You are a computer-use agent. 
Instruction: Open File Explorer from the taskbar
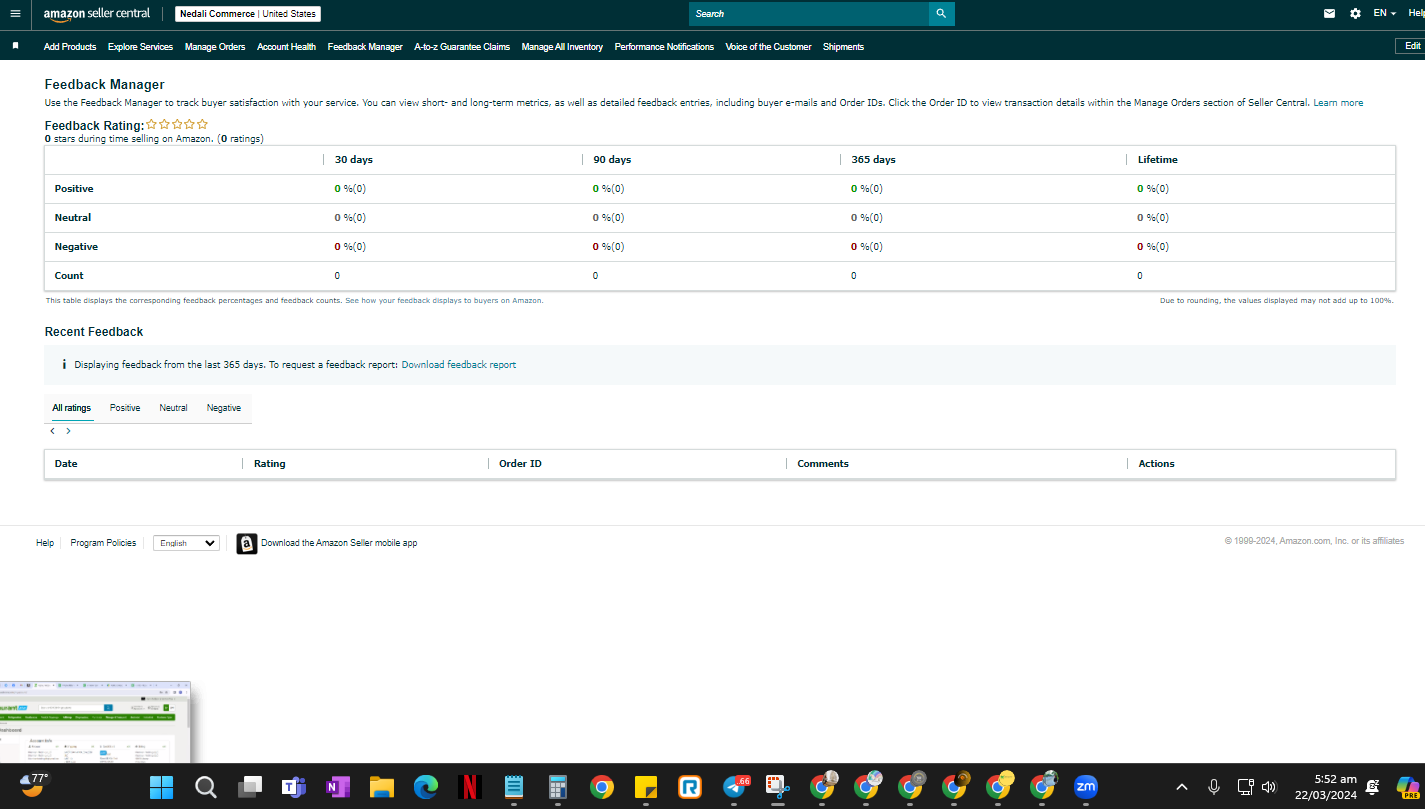click(x=381, y=787)
